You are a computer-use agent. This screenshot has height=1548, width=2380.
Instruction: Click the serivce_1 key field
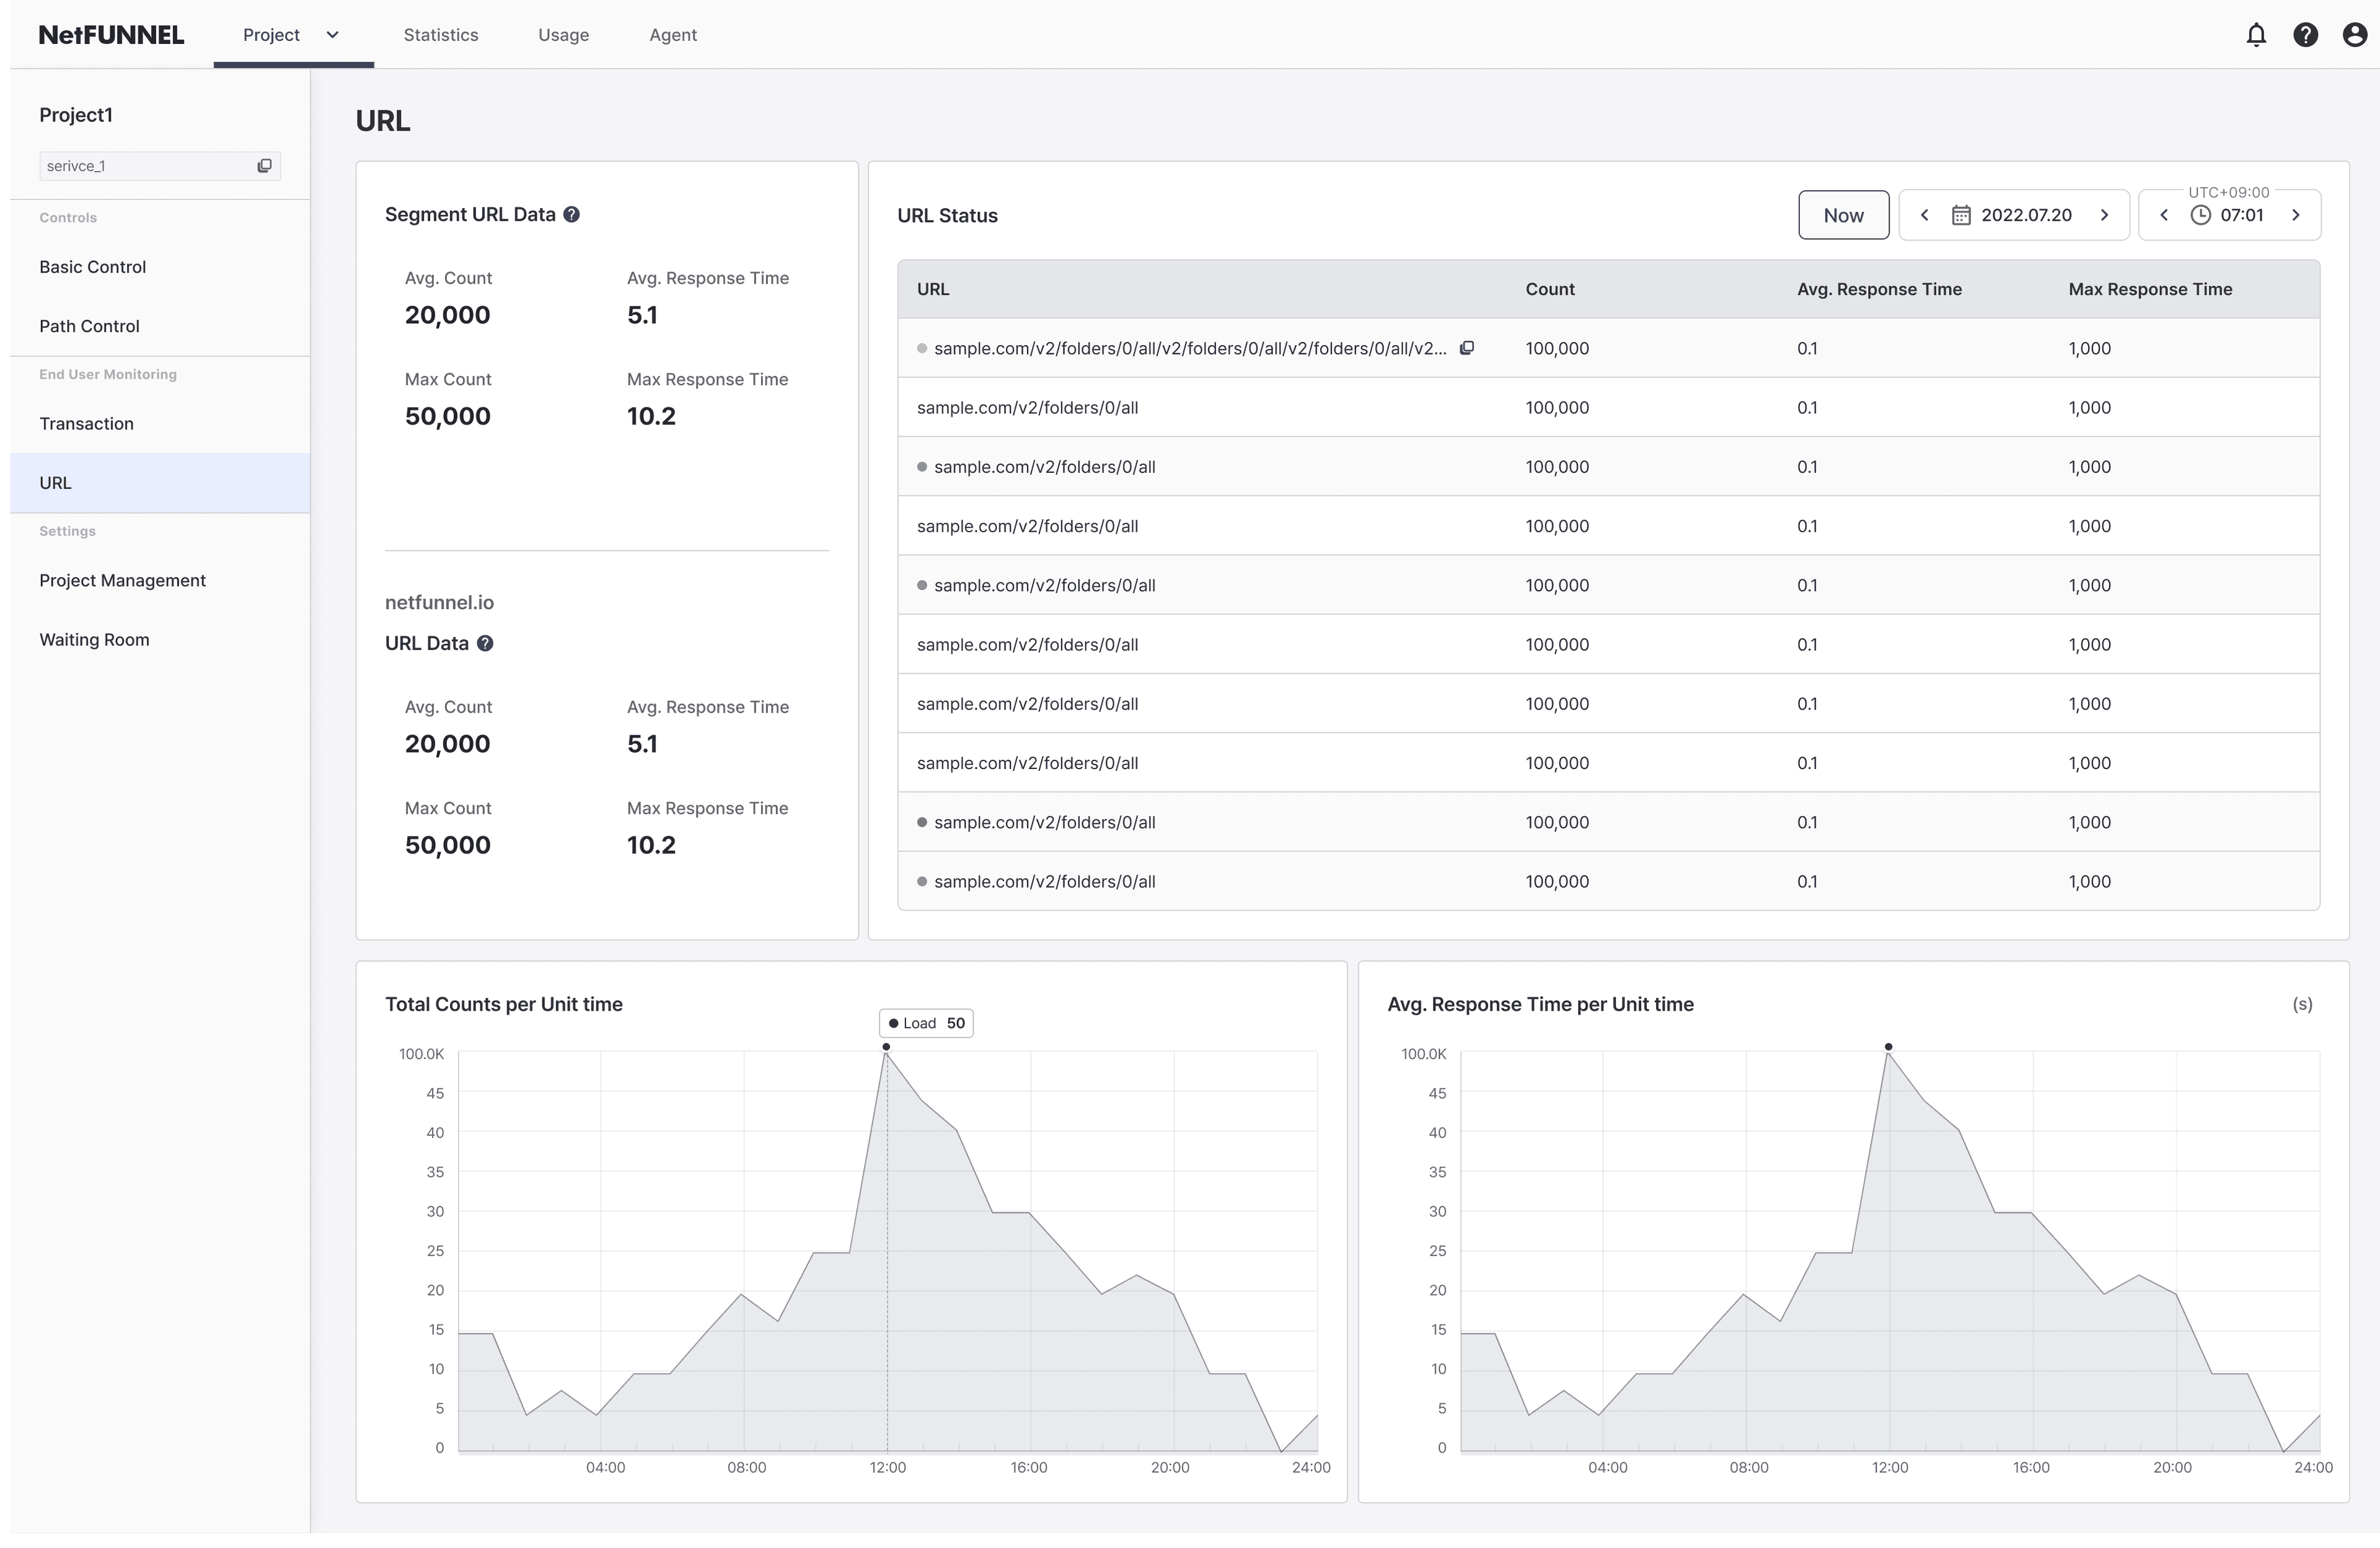point(160,166)
